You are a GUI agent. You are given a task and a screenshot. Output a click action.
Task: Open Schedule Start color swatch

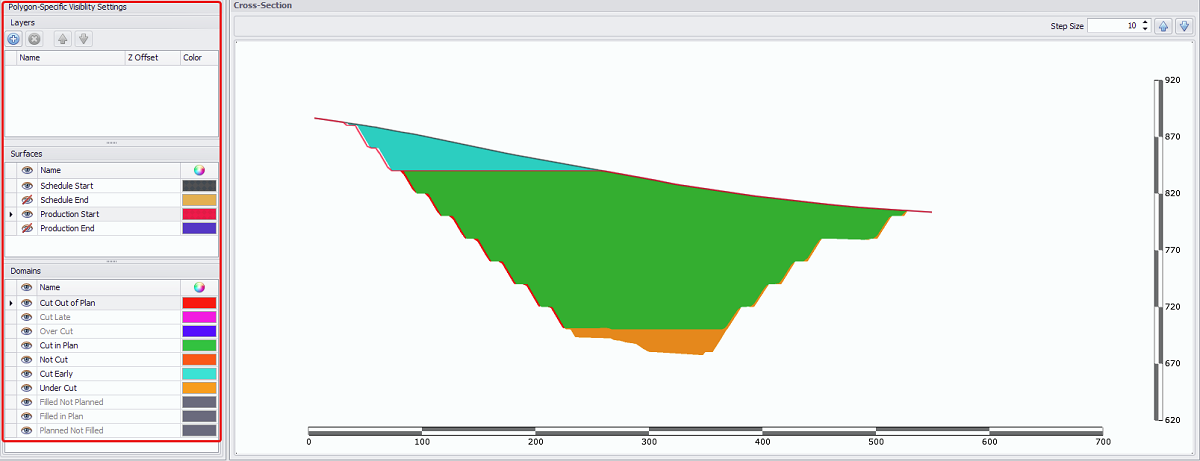tap(199, 186)
